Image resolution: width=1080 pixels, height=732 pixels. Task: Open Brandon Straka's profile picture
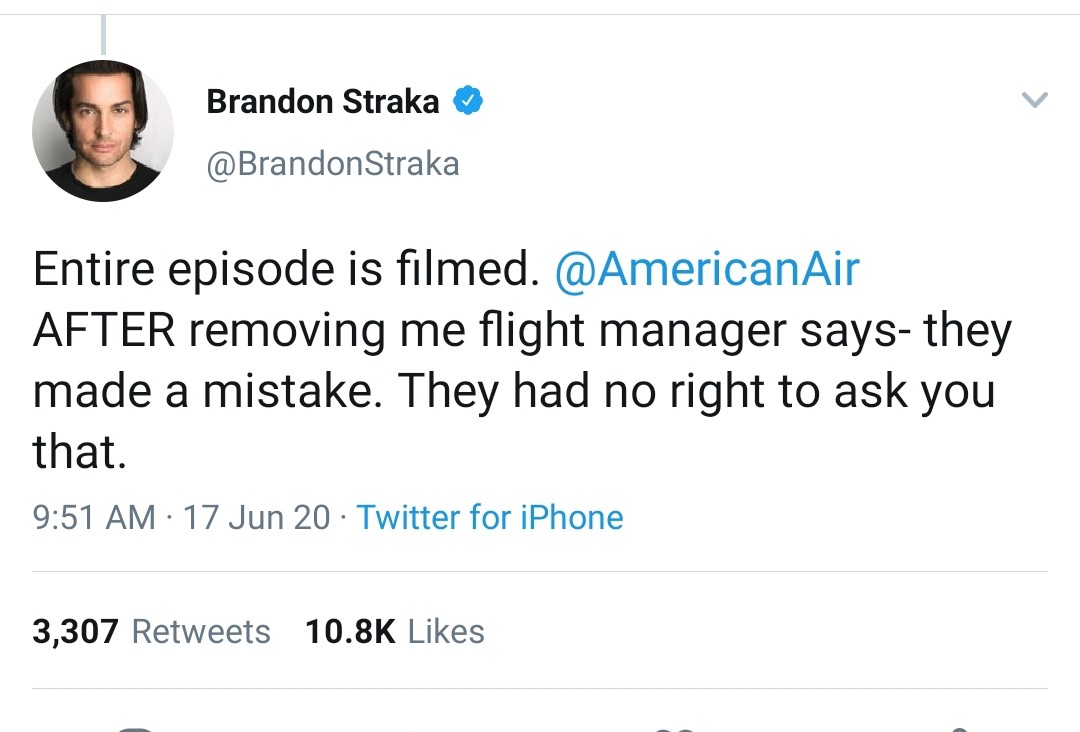click(103, 130)
